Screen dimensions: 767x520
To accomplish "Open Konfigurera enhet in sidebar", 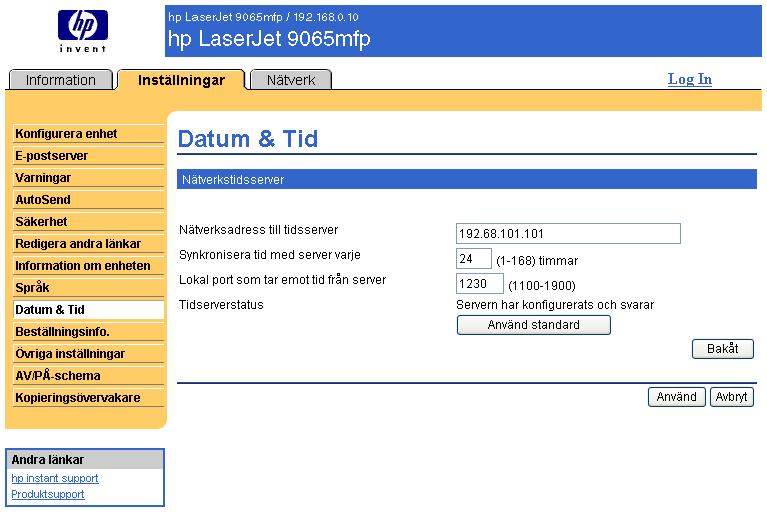I will click(x=89, y=134).
